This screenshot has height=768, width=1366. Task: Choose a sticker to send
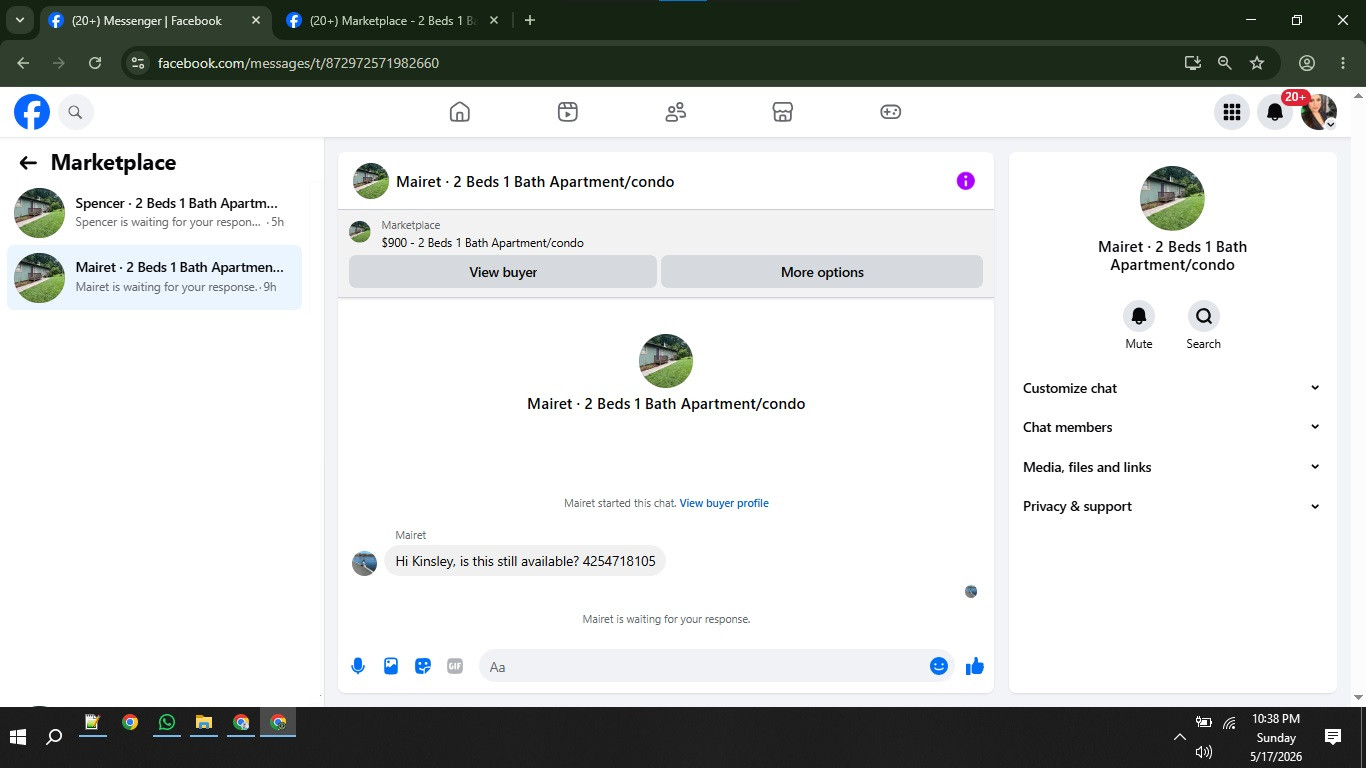pos(423,666)
